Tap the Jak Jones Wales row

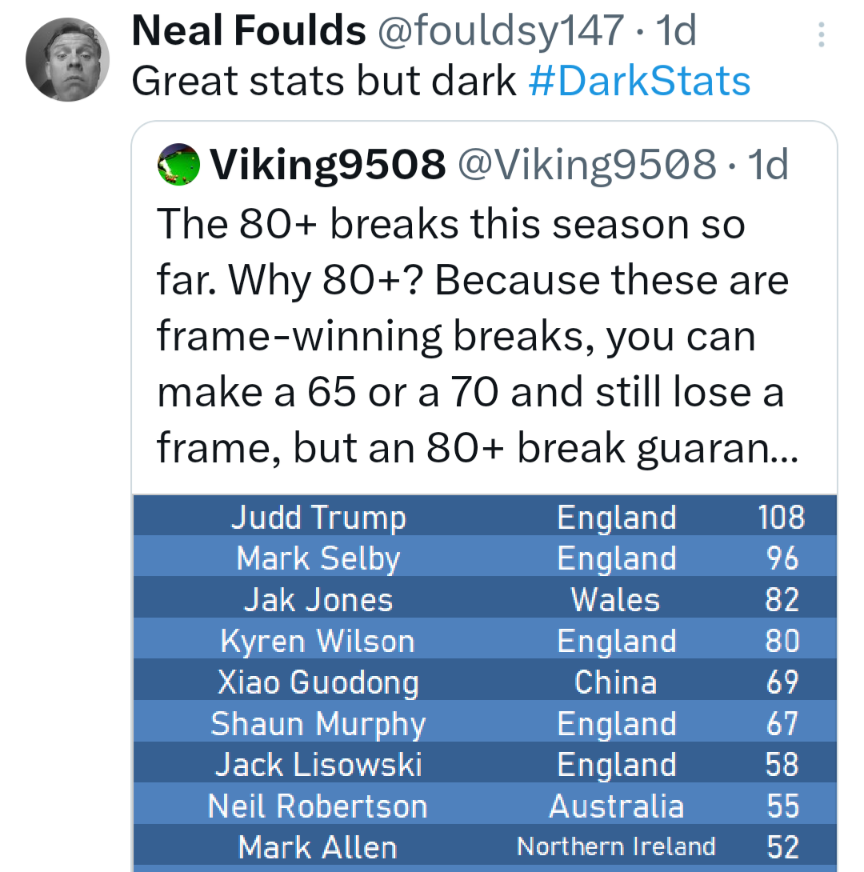[484, 600]
